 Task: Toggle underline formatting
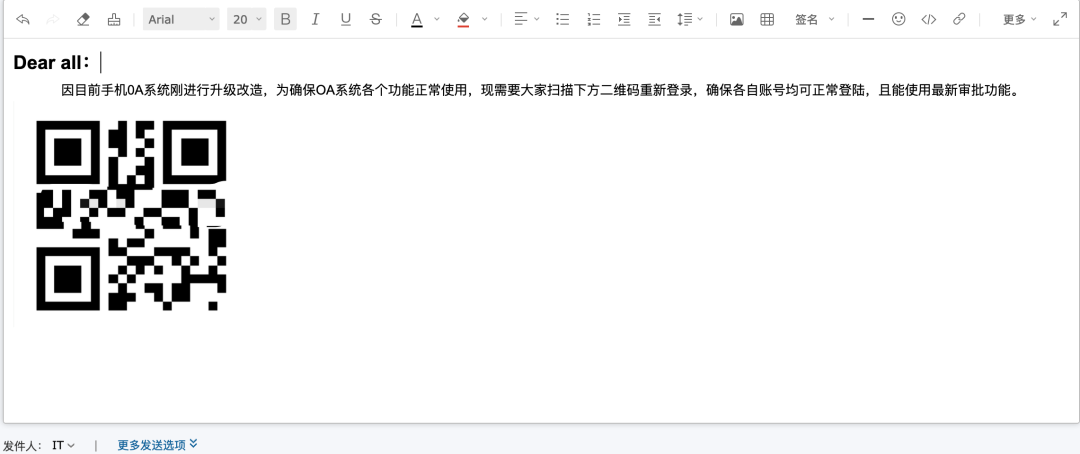346,19
